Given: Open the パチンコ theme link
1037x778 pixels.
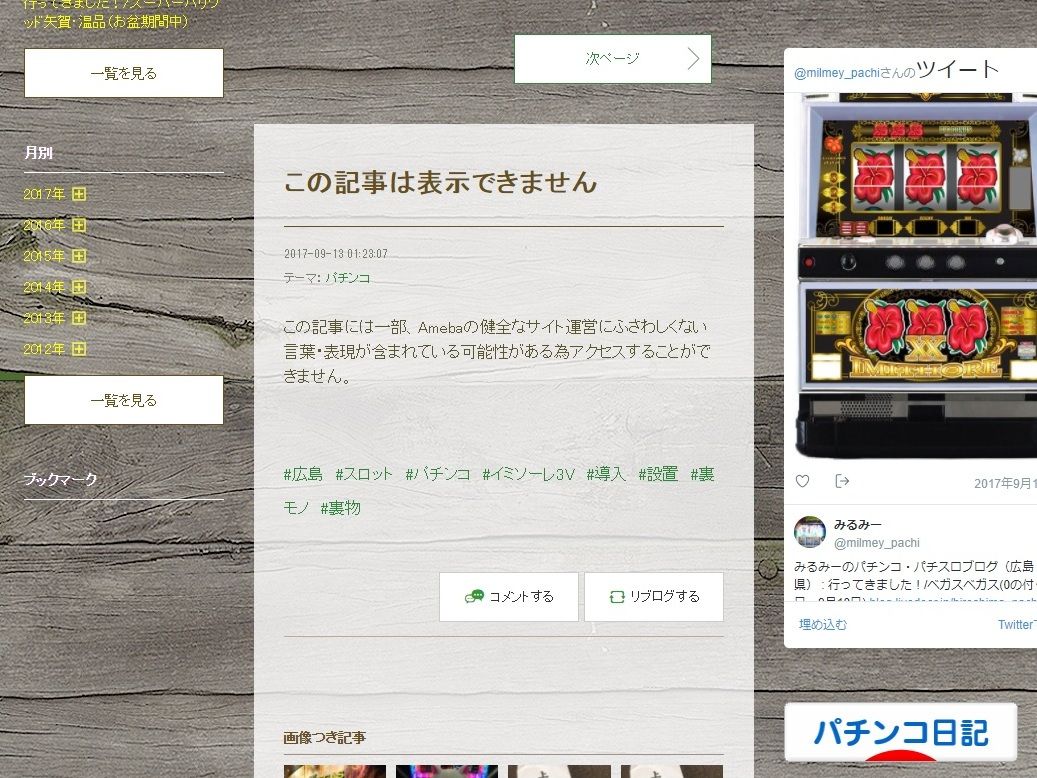Looking at the screenshot, I should [x=348, y=279].
